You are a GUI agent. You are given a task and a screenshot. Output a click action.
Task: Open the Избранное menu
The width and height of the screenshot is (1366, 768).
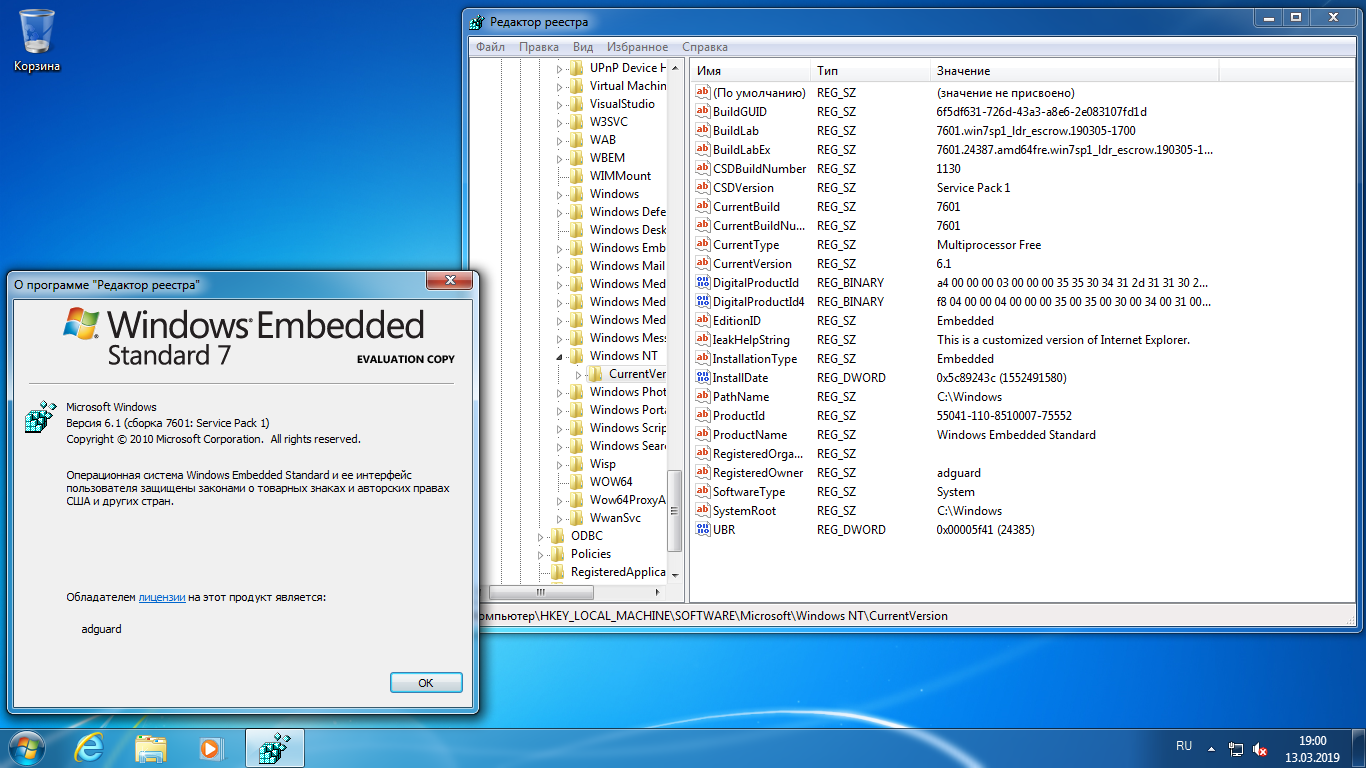[x=637, y=47]
